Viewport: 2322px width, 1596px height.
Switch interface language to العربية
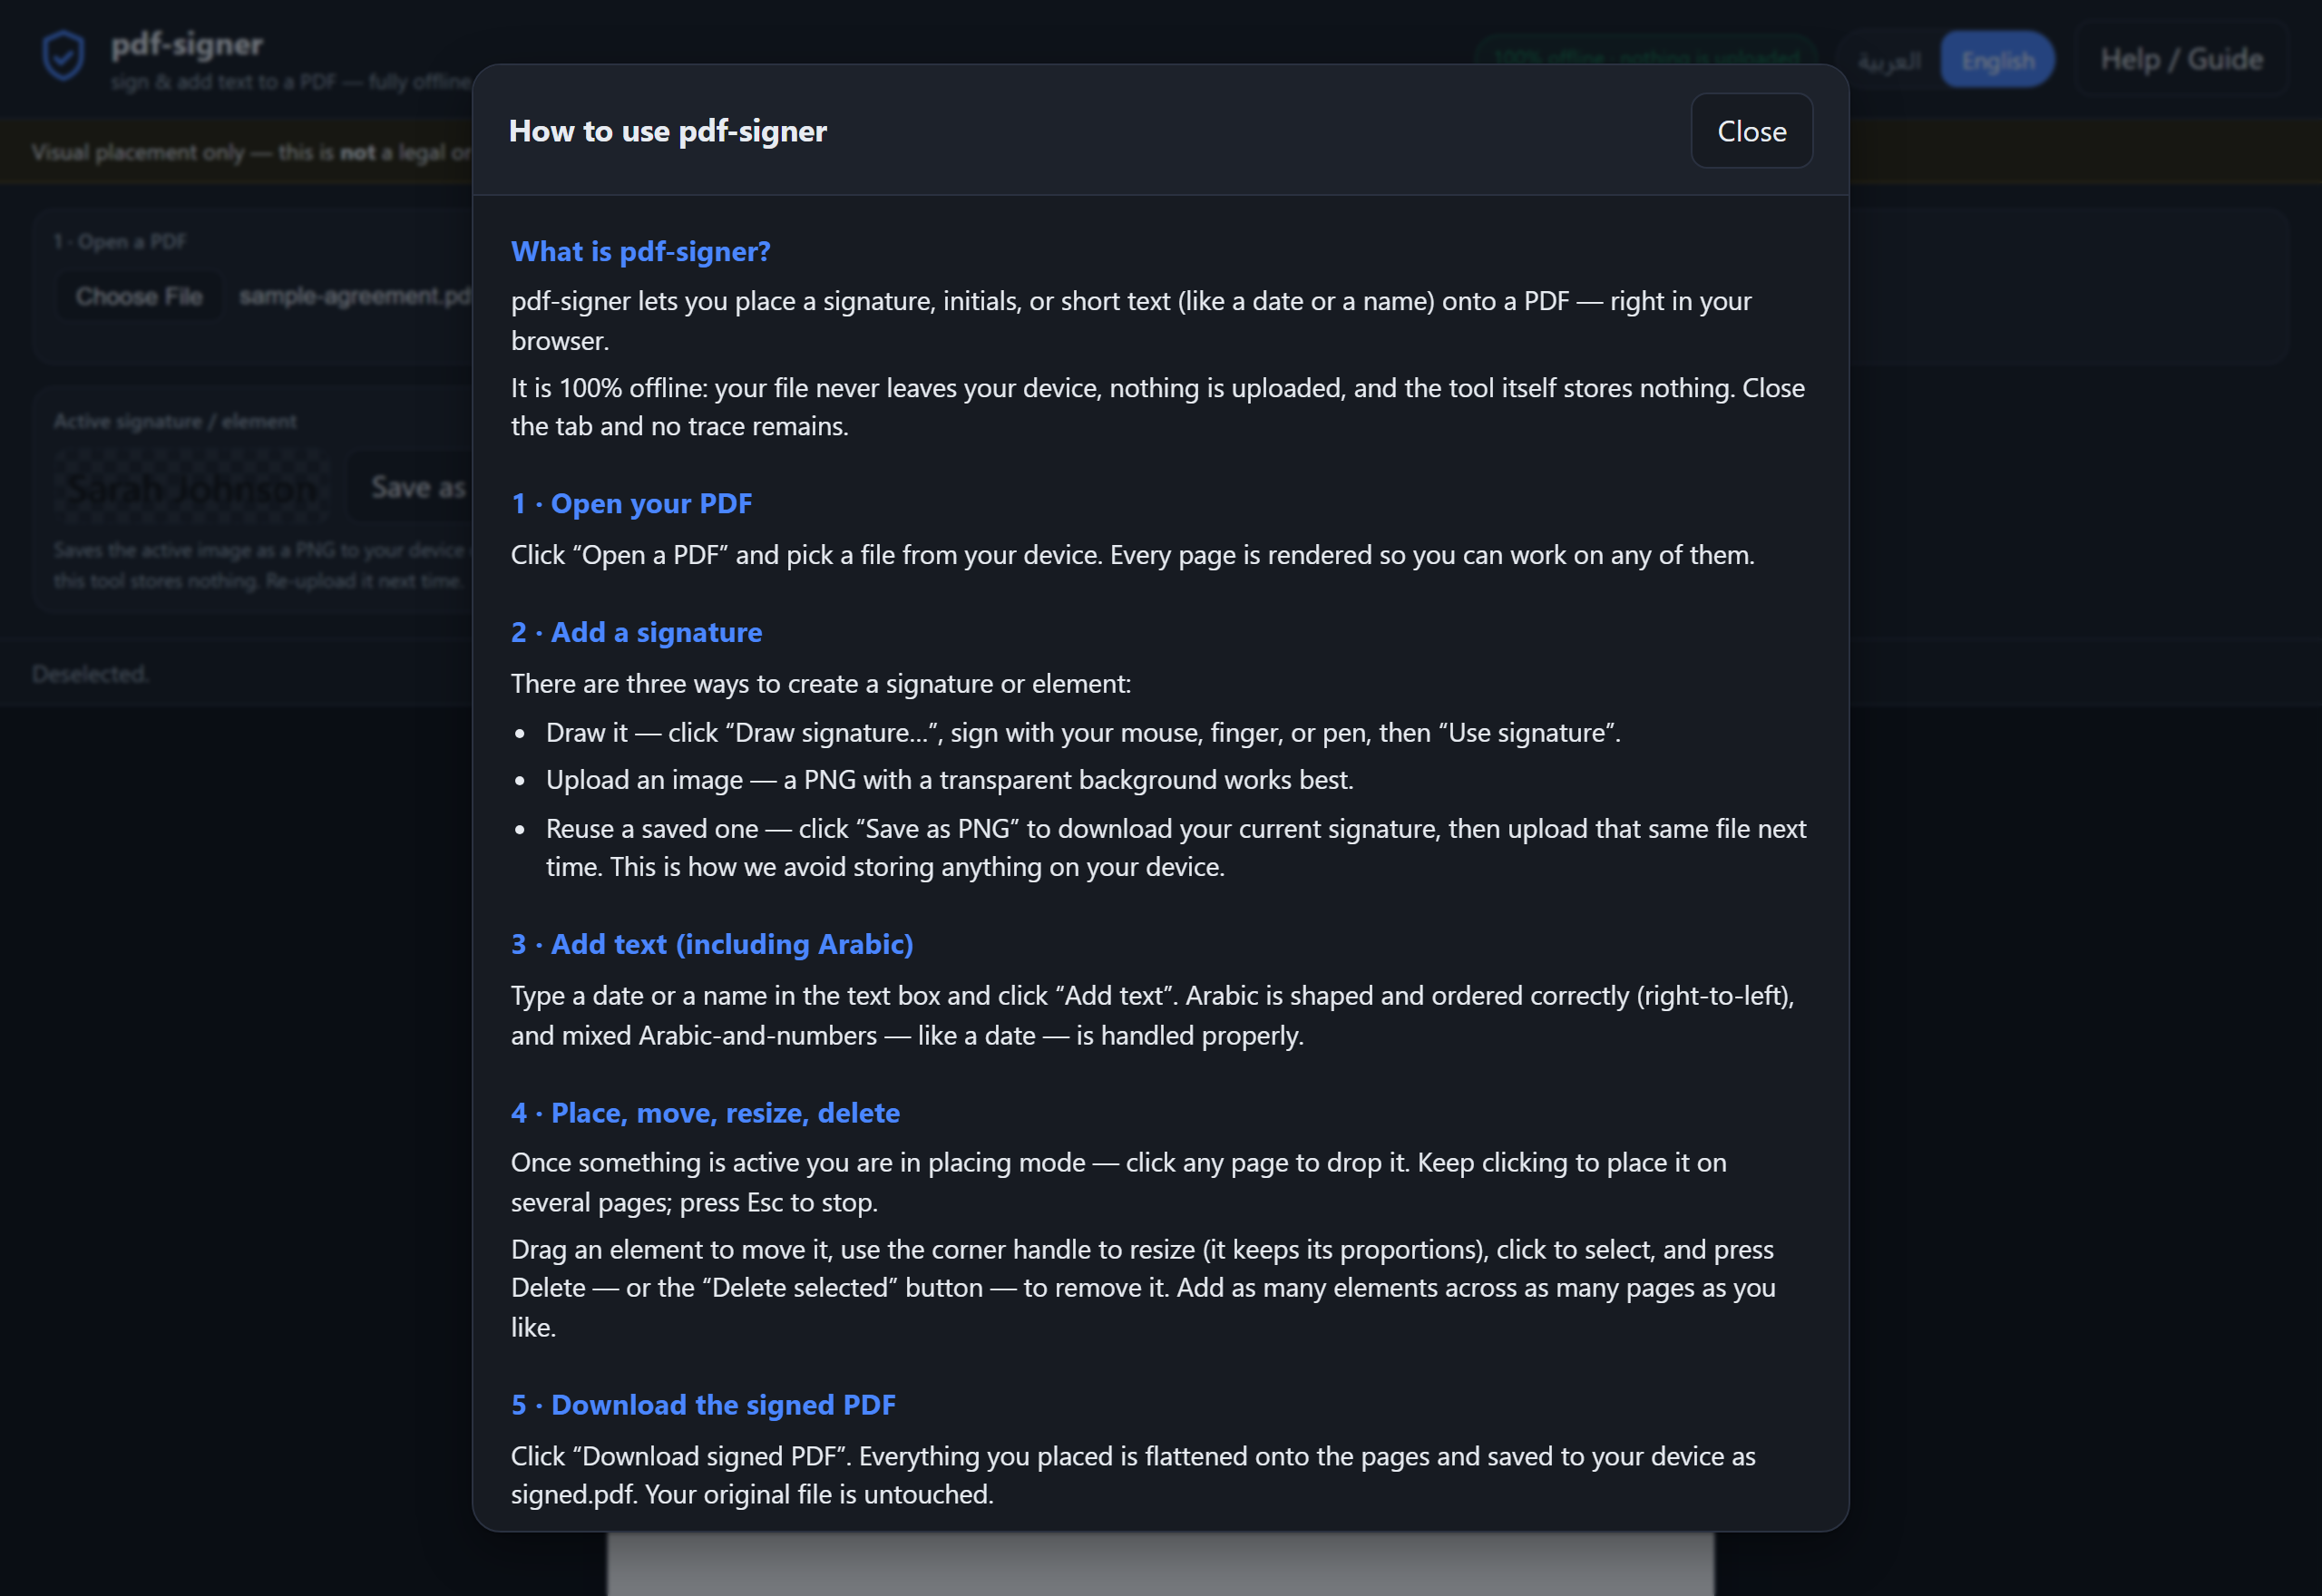pyautogui.click(x=1889, y=60)
